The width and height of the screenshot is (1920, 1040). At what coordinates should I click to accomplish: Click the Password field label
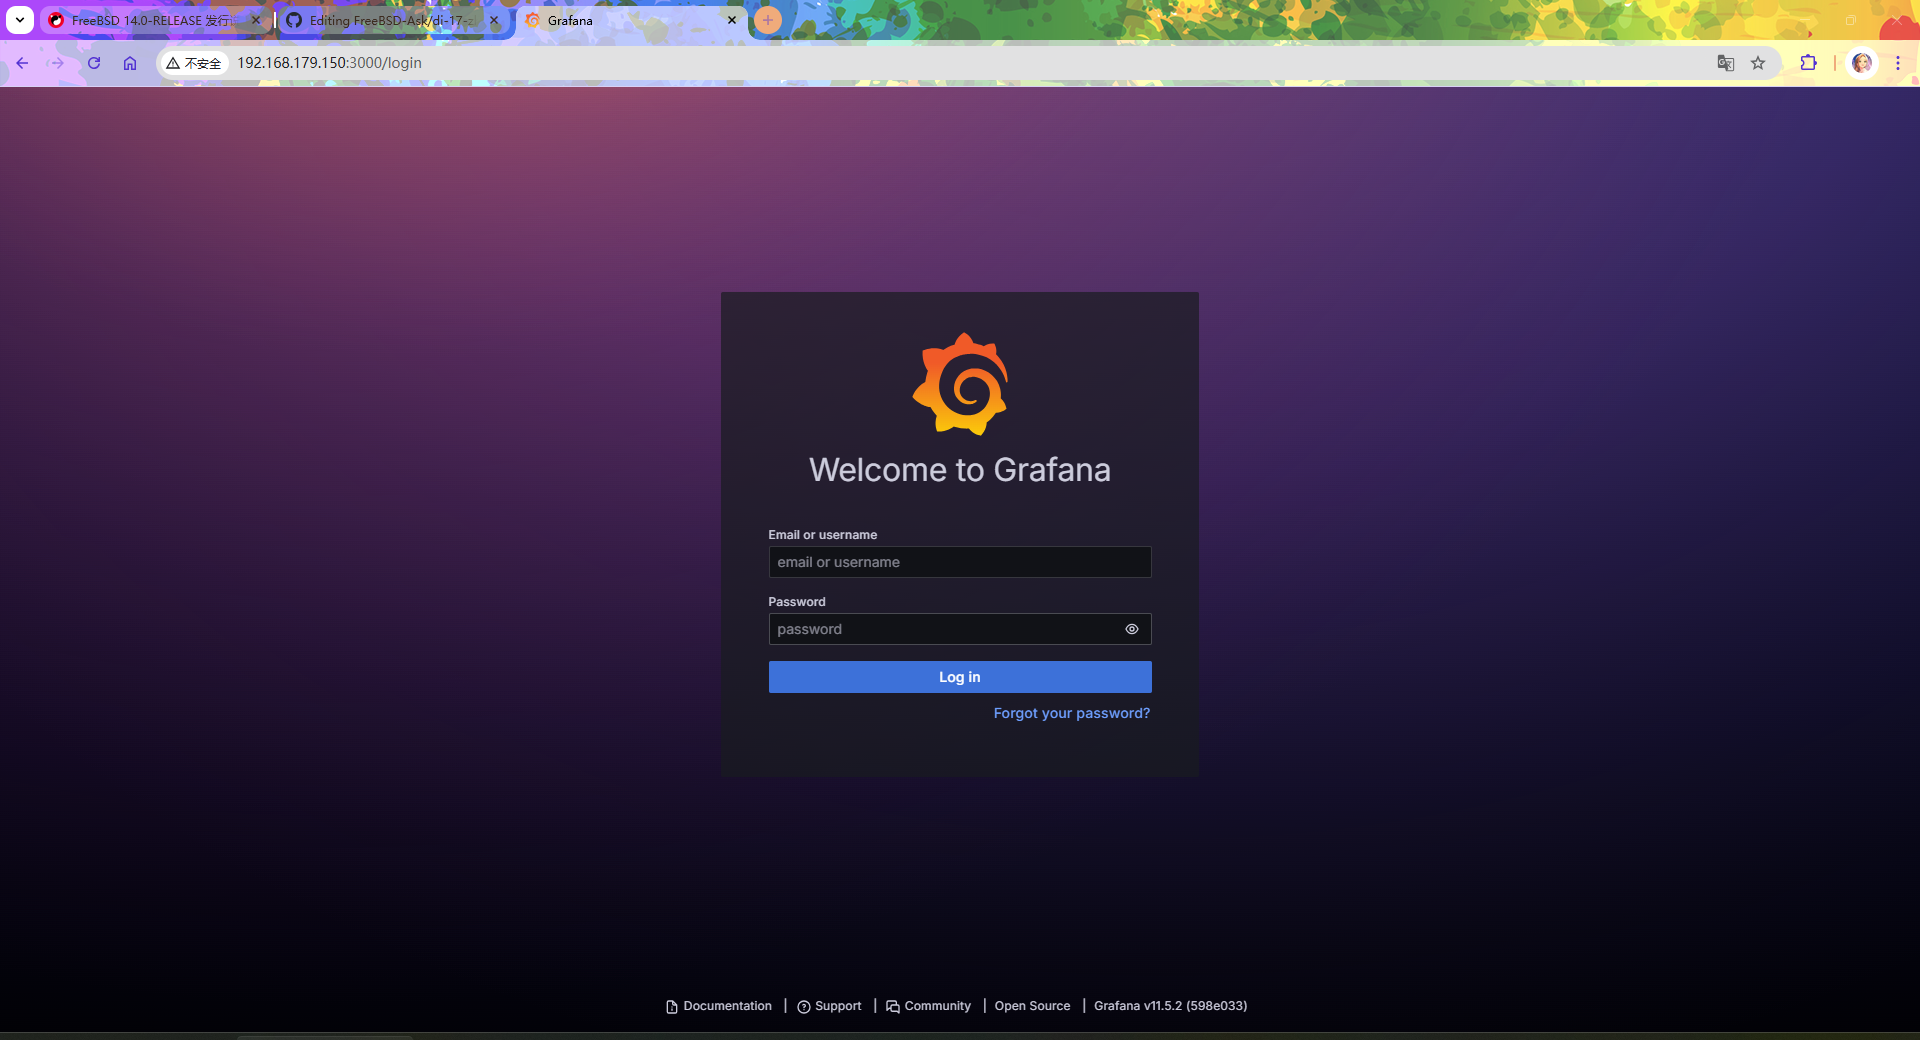click(797, 602)
